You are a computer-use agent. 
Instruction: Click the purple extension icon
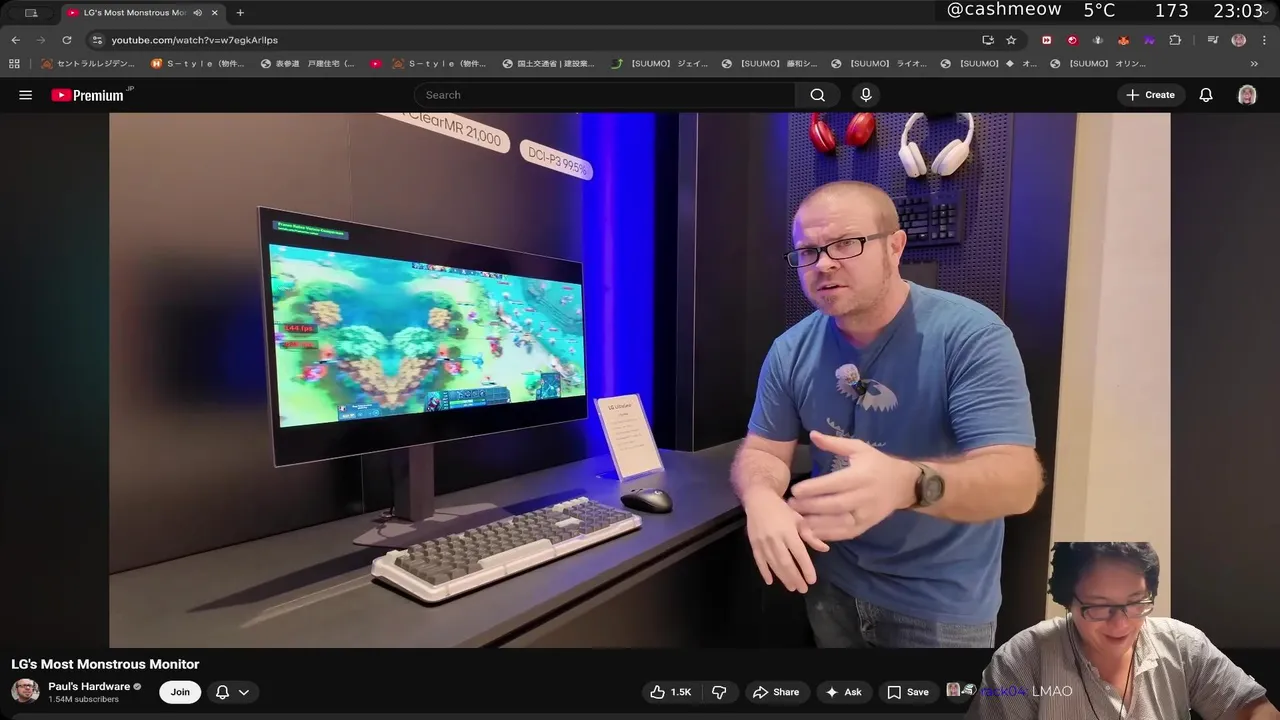[x=1149, y=40]
